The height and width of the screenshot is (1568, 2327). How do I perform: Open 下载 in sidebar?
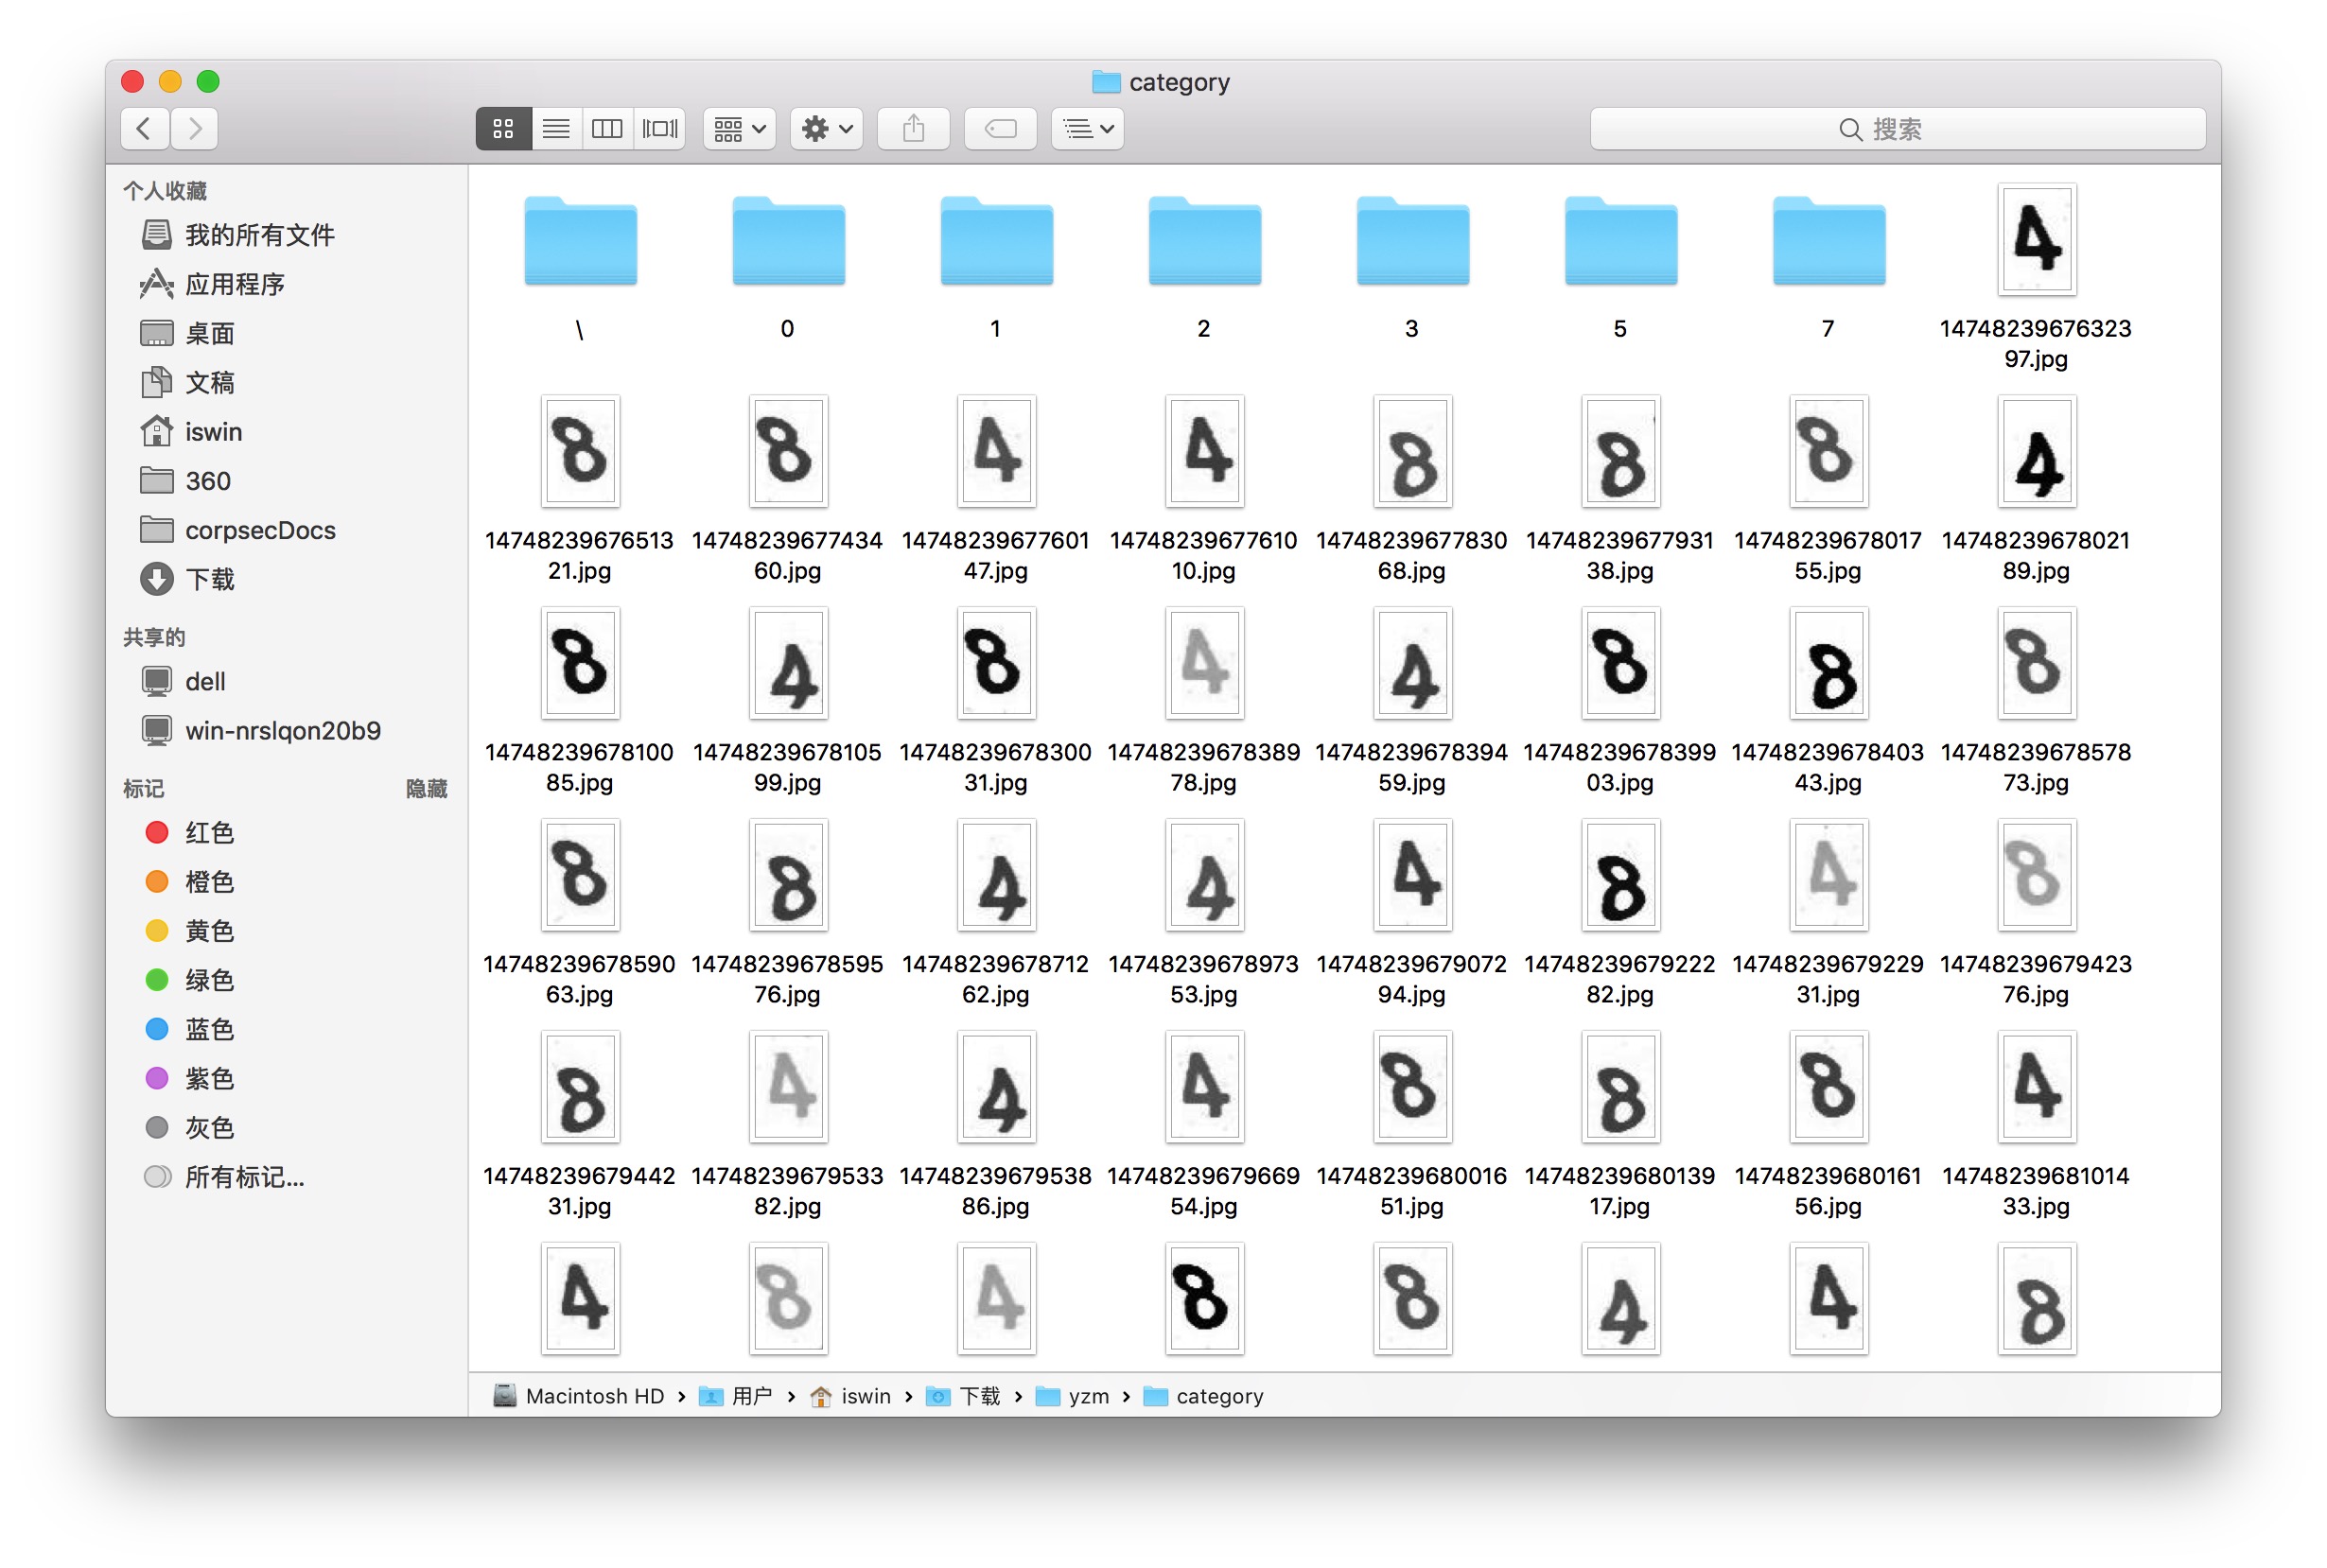point(210,579)
